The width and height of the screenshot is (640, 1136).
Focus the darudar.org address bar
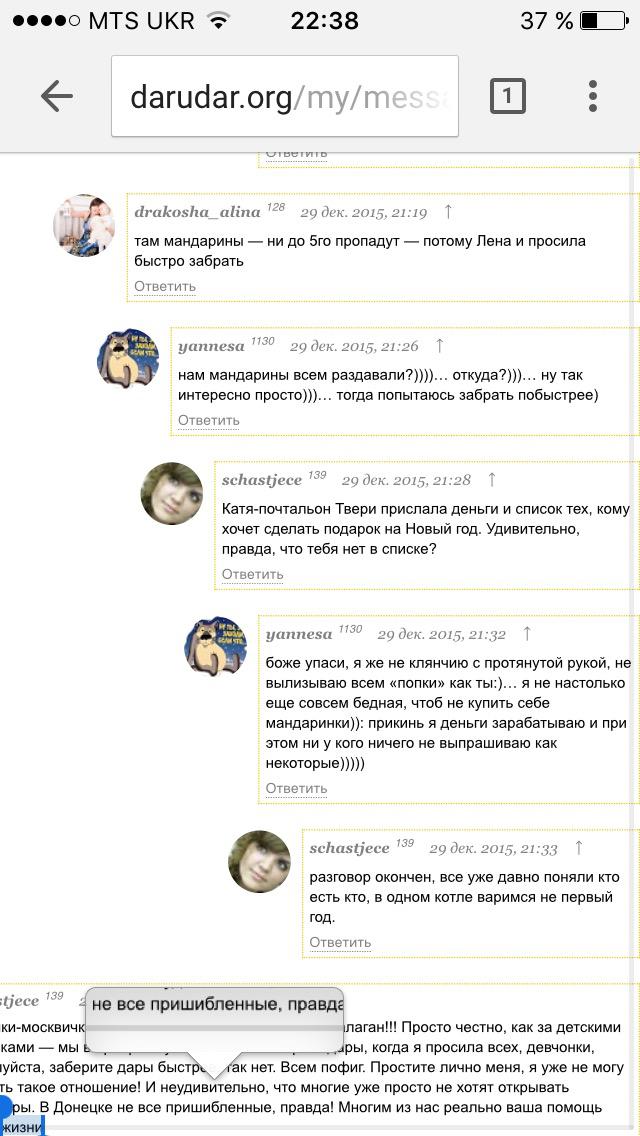click(x=285, y=96)
